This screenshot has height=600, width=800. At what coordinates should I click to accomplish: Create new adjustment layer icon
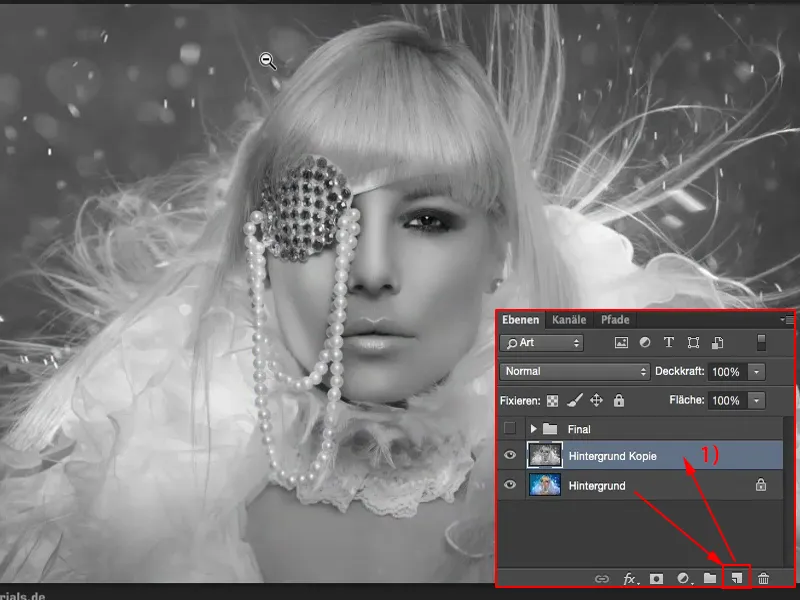[683, 579]
